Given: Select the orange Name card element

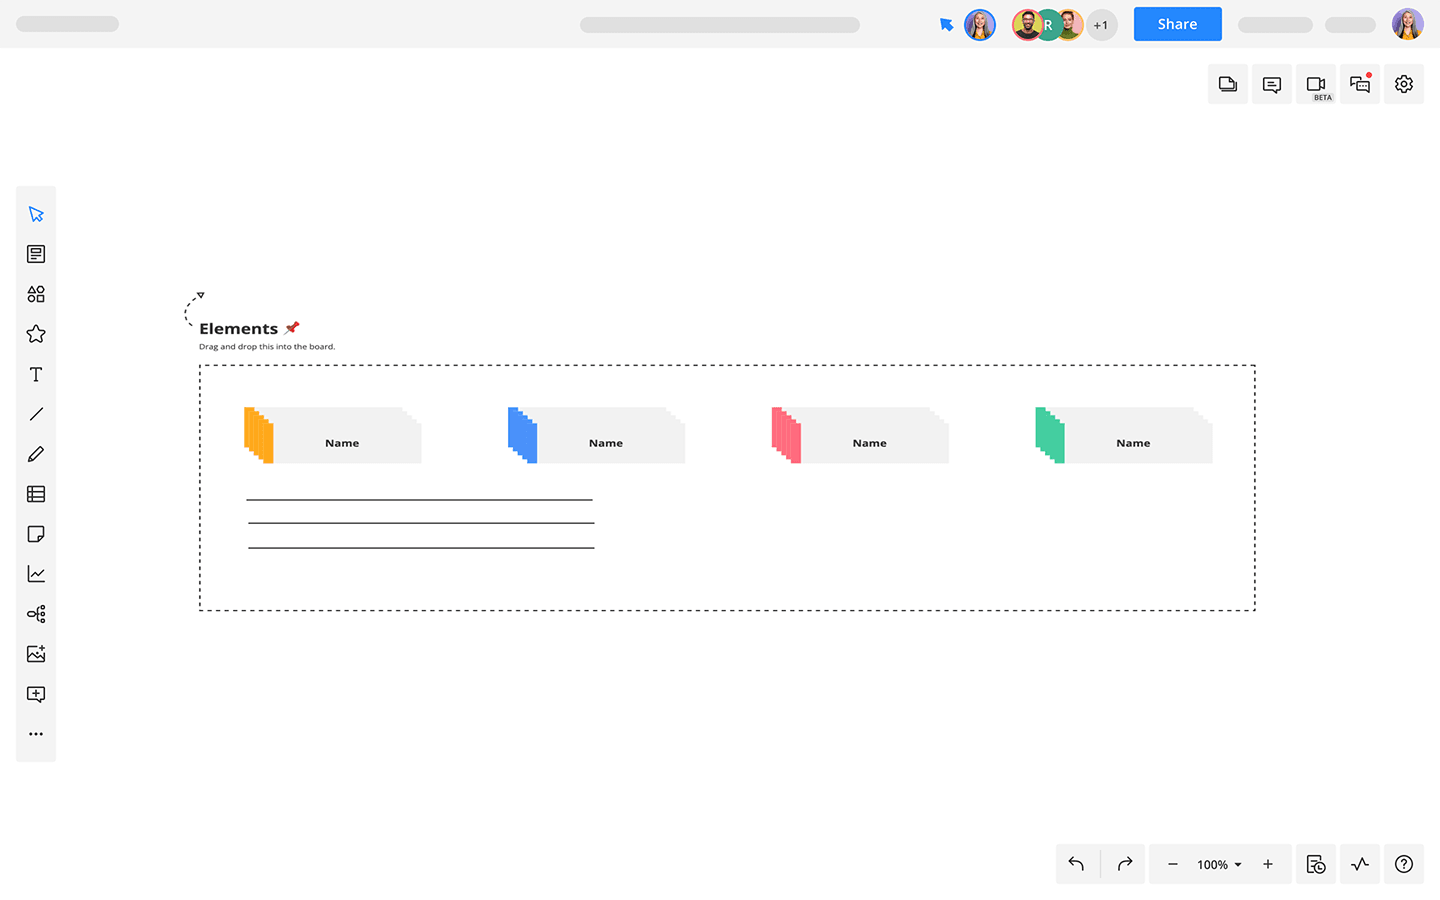Looking at the screenshot, I should tap(333, 435).
